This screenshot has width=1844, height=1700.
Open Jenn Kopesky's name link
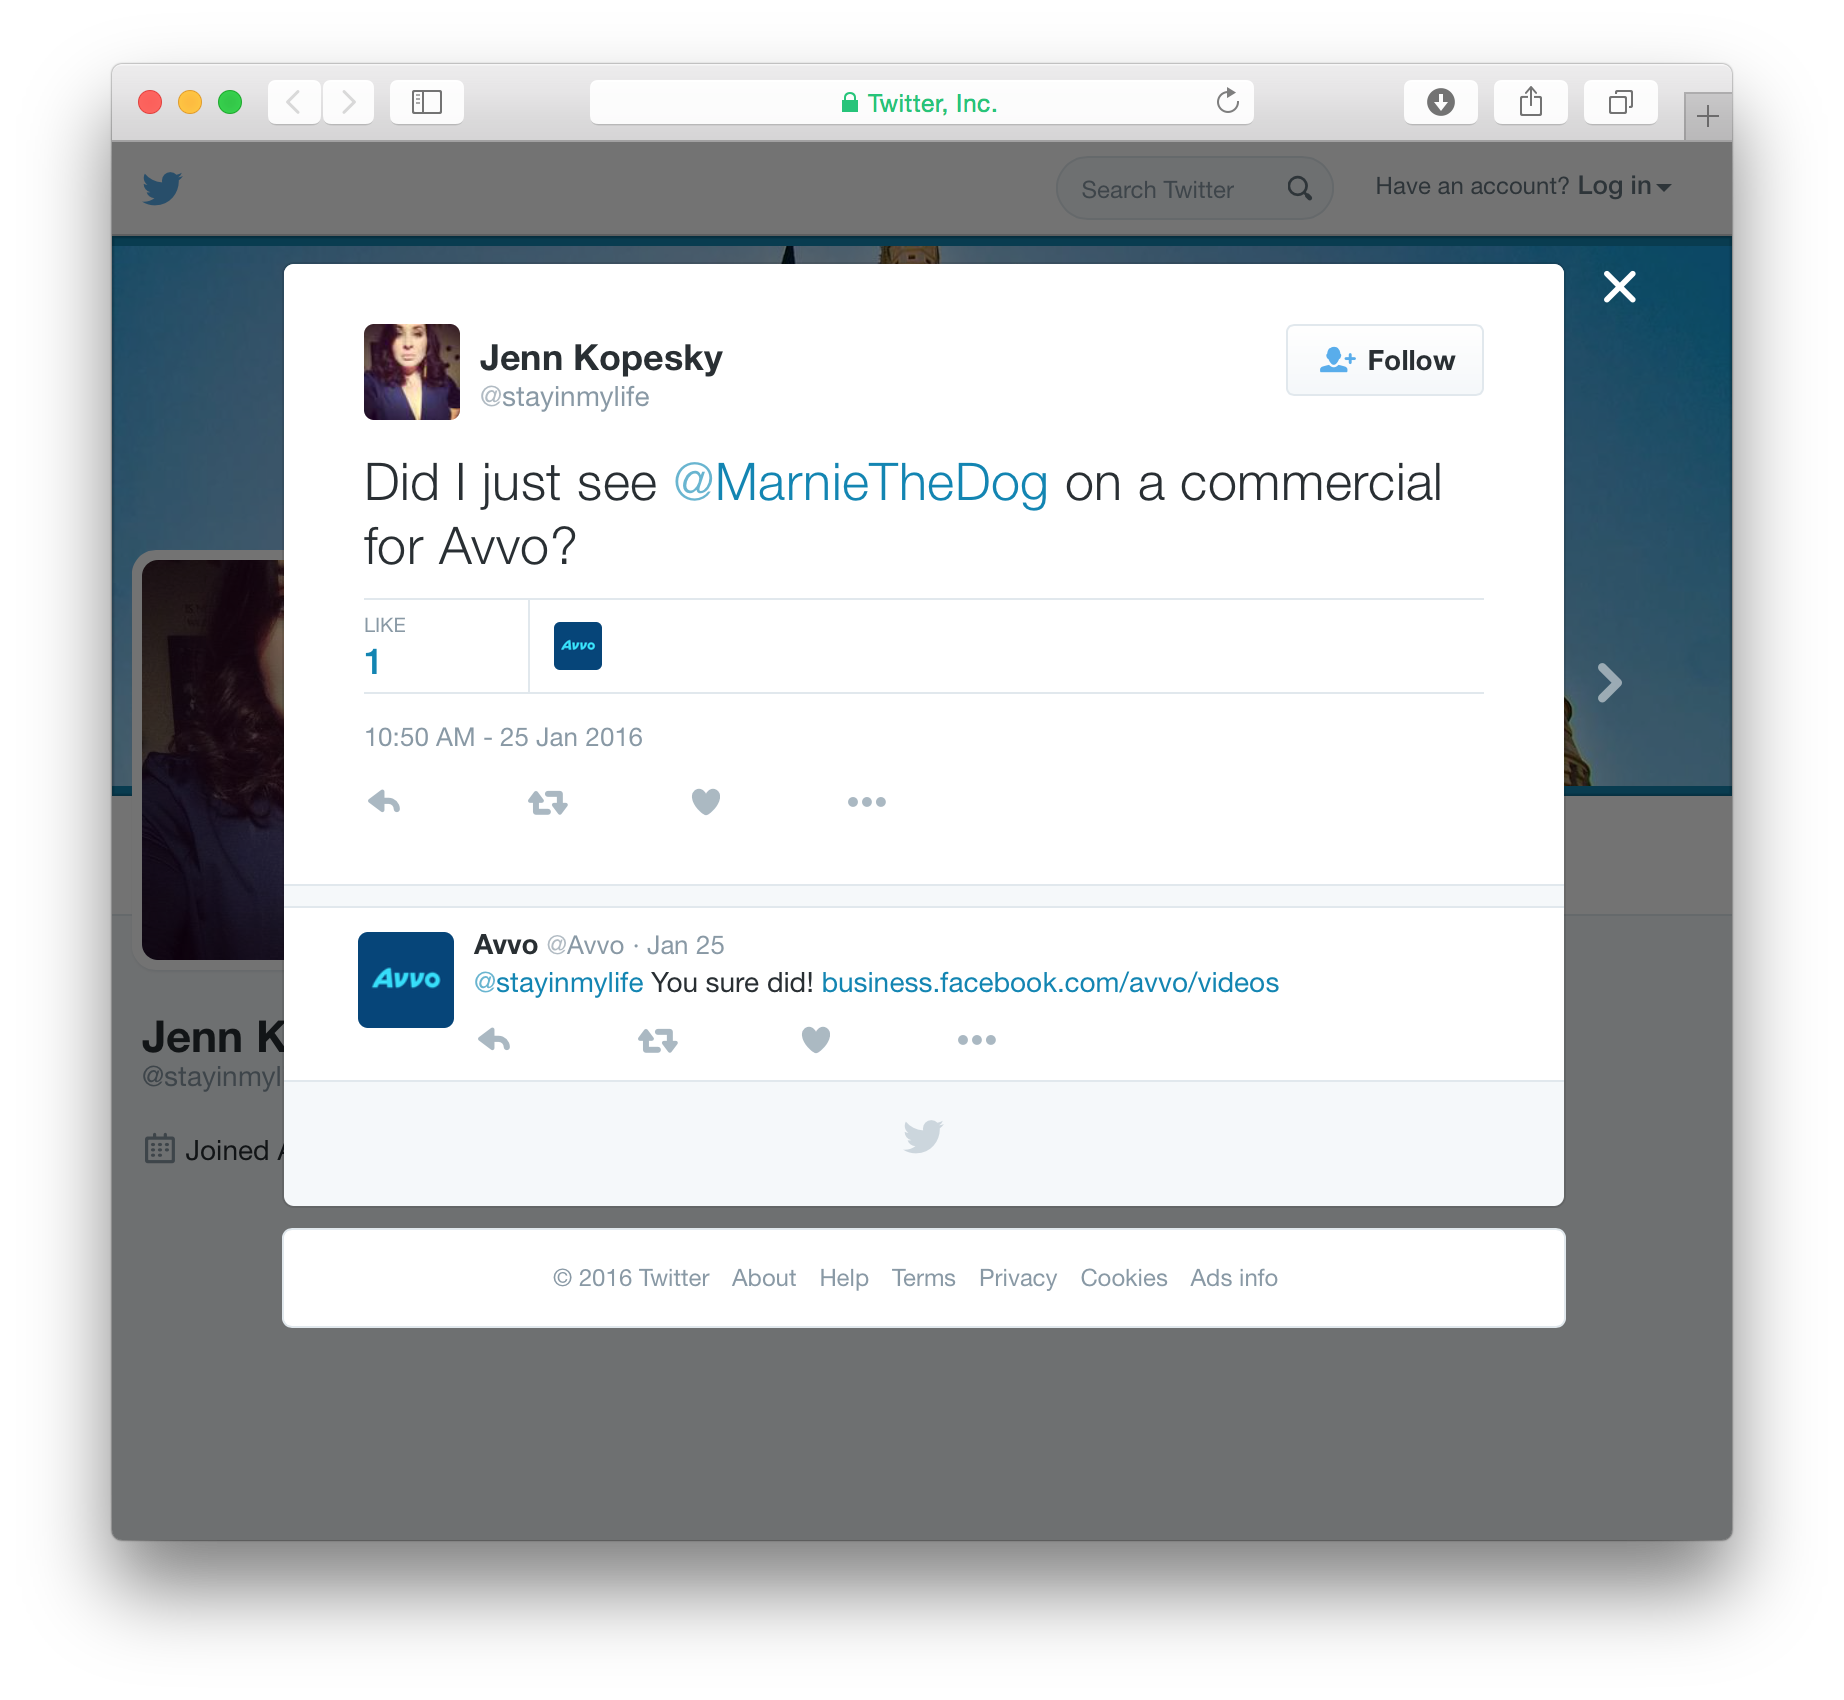[x=601, y=358]
